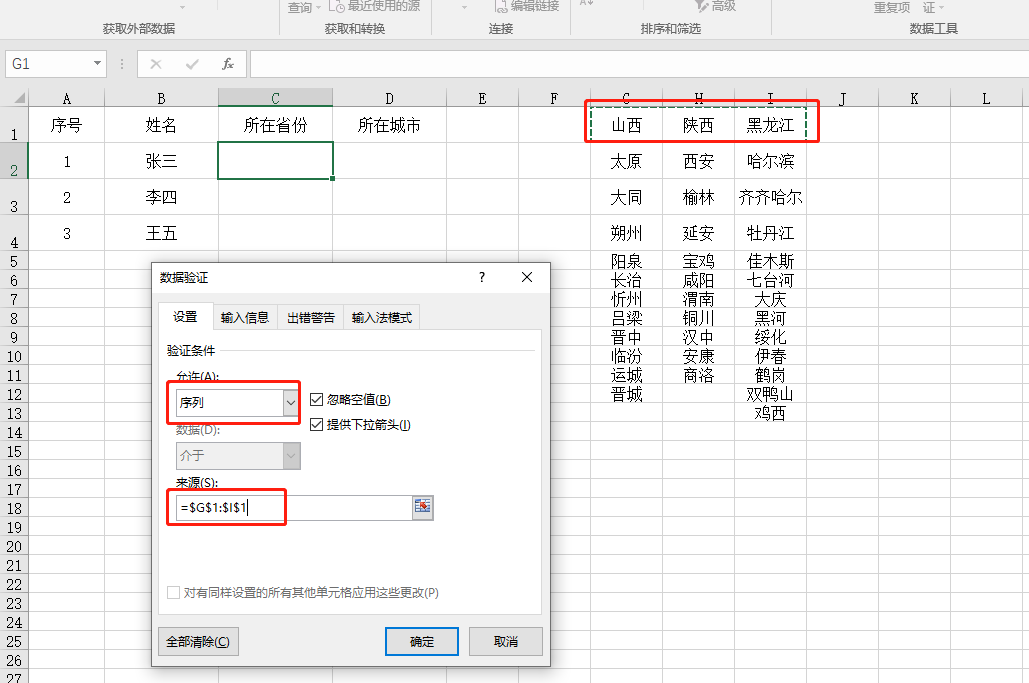1029x683 pixels.
Task: Click the 全部清除 button
Action: click(198, 641)
